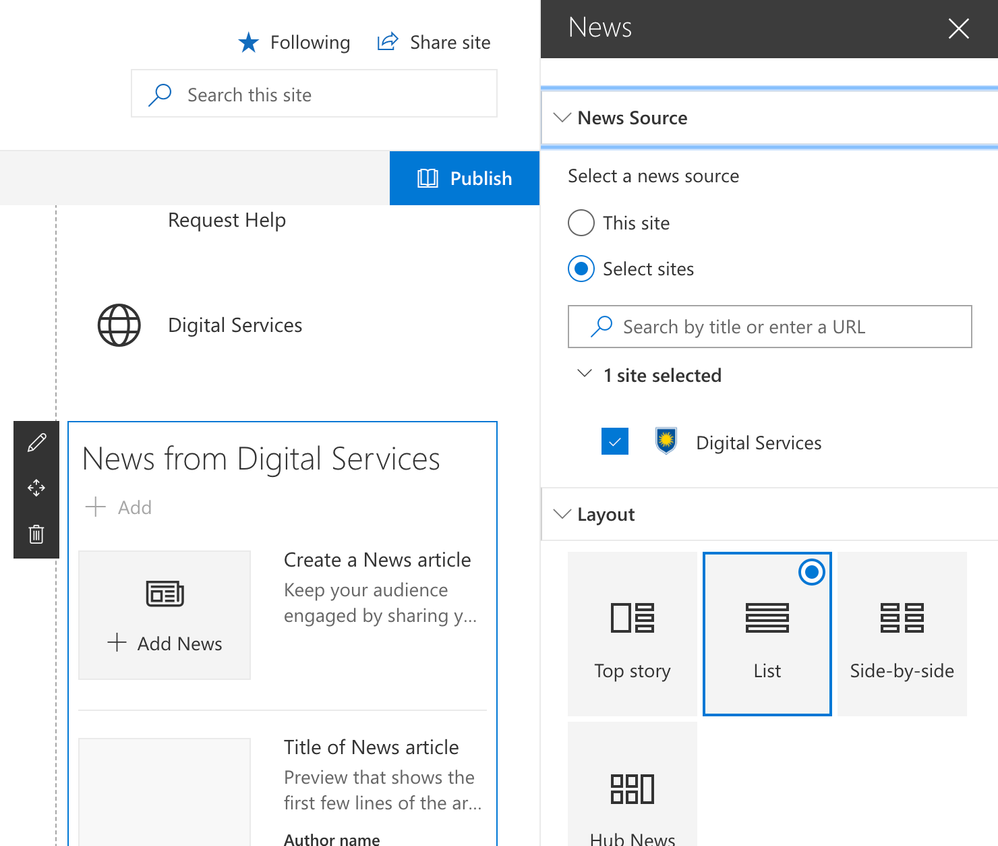
Task: Close the News properties panel
Action: click(x=958, y=29)
